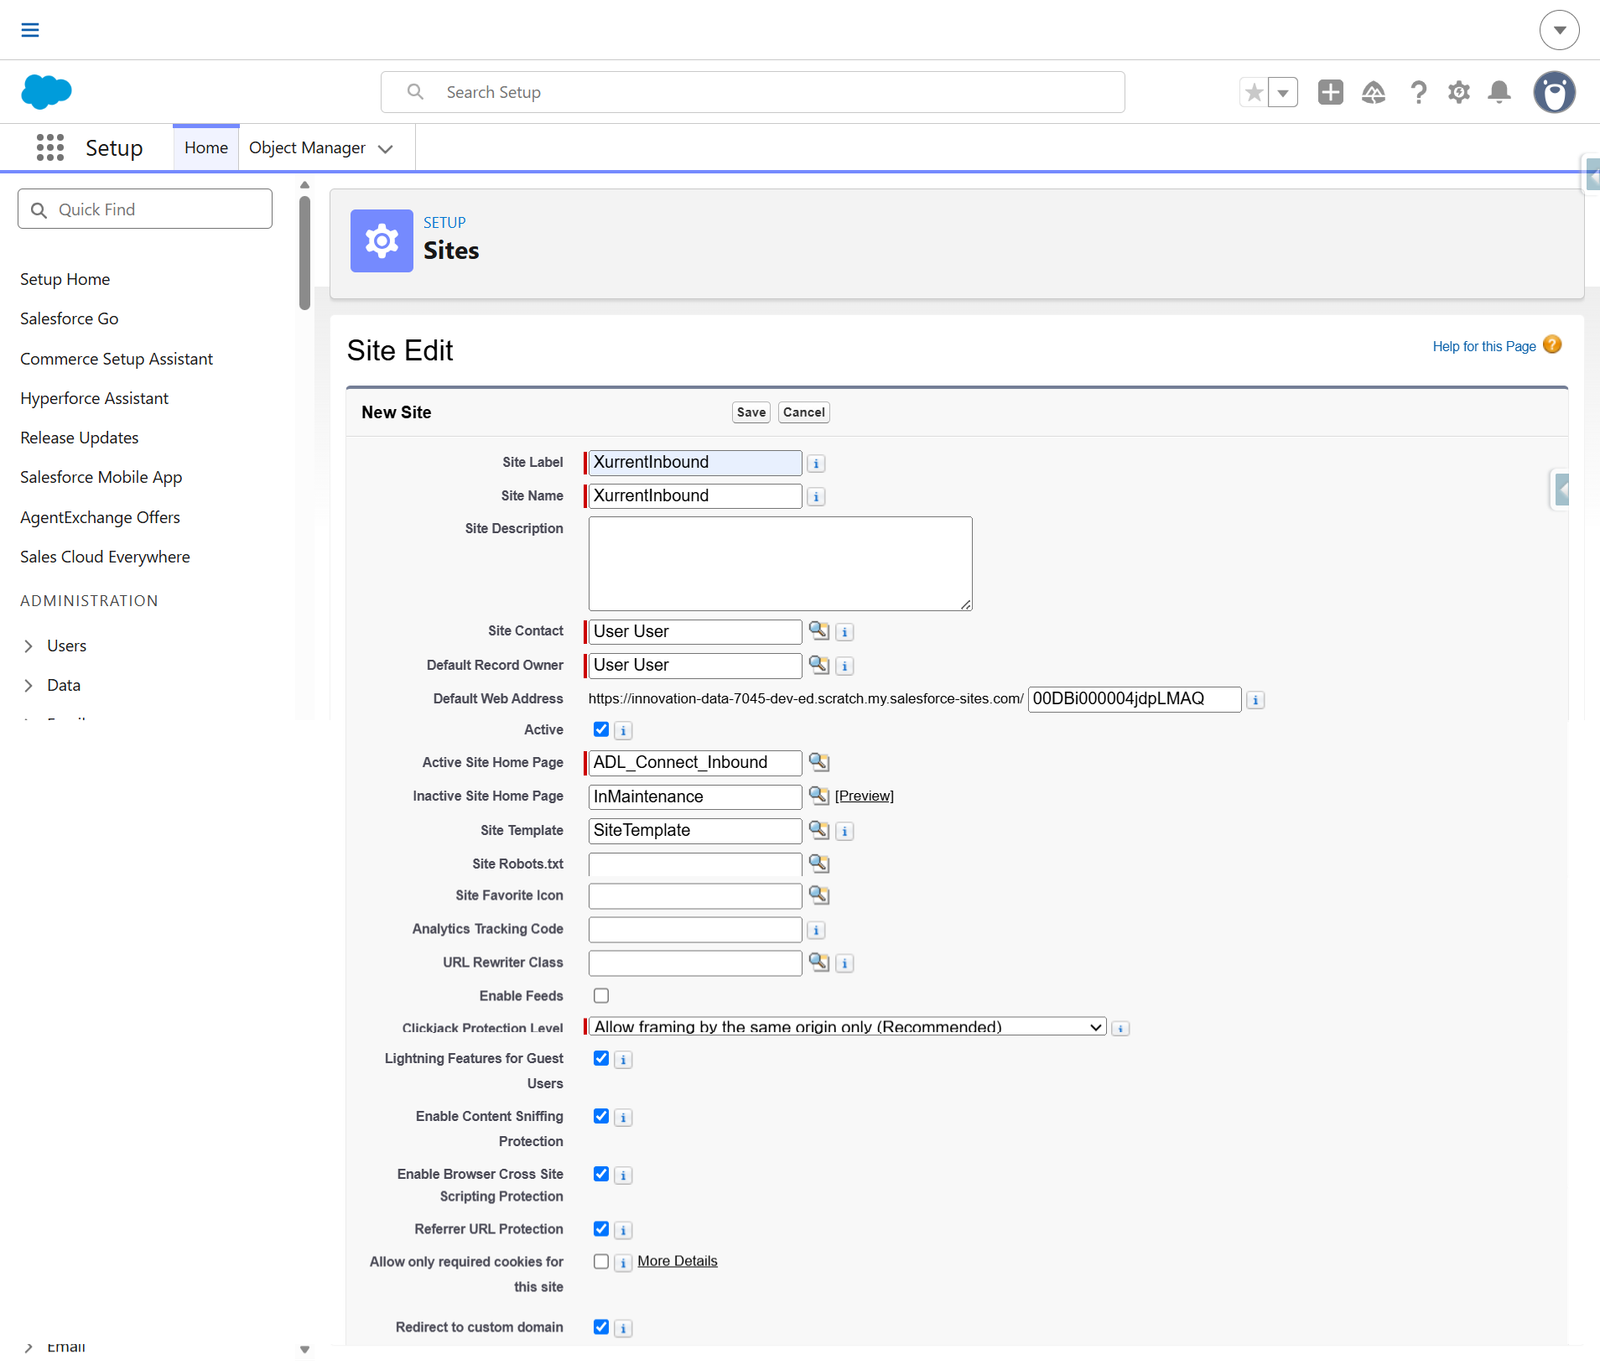Click the orange help icon beside Help for this Page
The width and height of the screenshot is (1600, 1364).
[1552, 345]
